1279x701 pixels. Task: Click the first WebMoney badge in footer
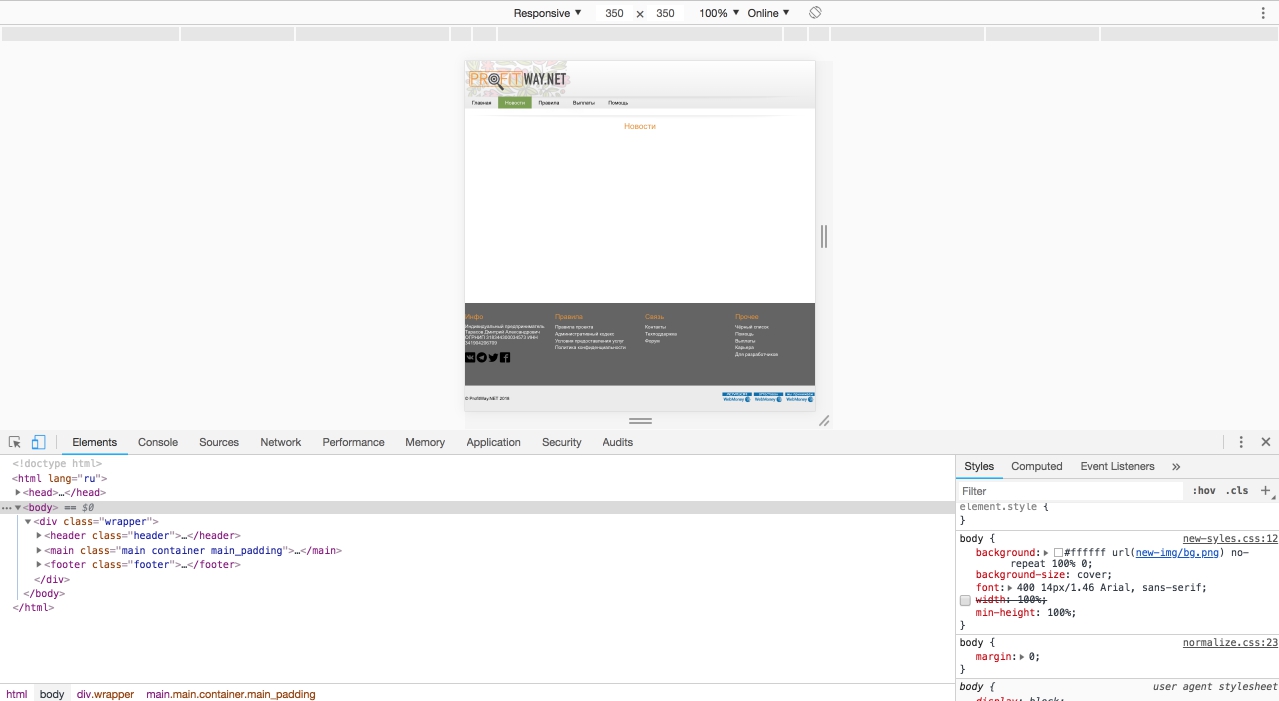[737, 397]
